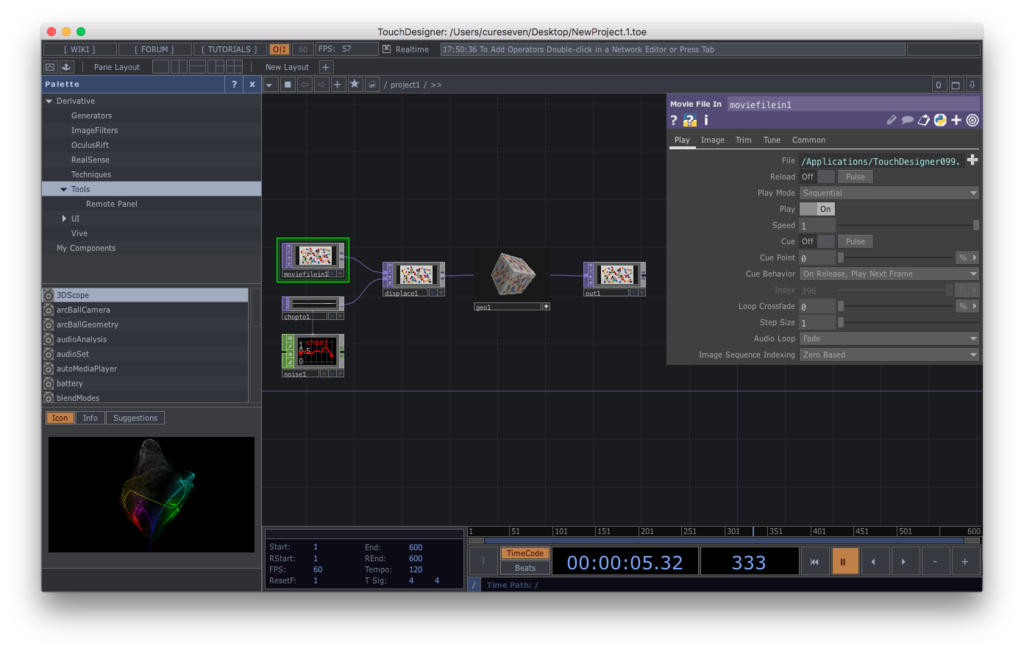This screenshot has width=1024, height=651.
Task: Select side-by-side split pane layout icon
Action: (179, 67)
